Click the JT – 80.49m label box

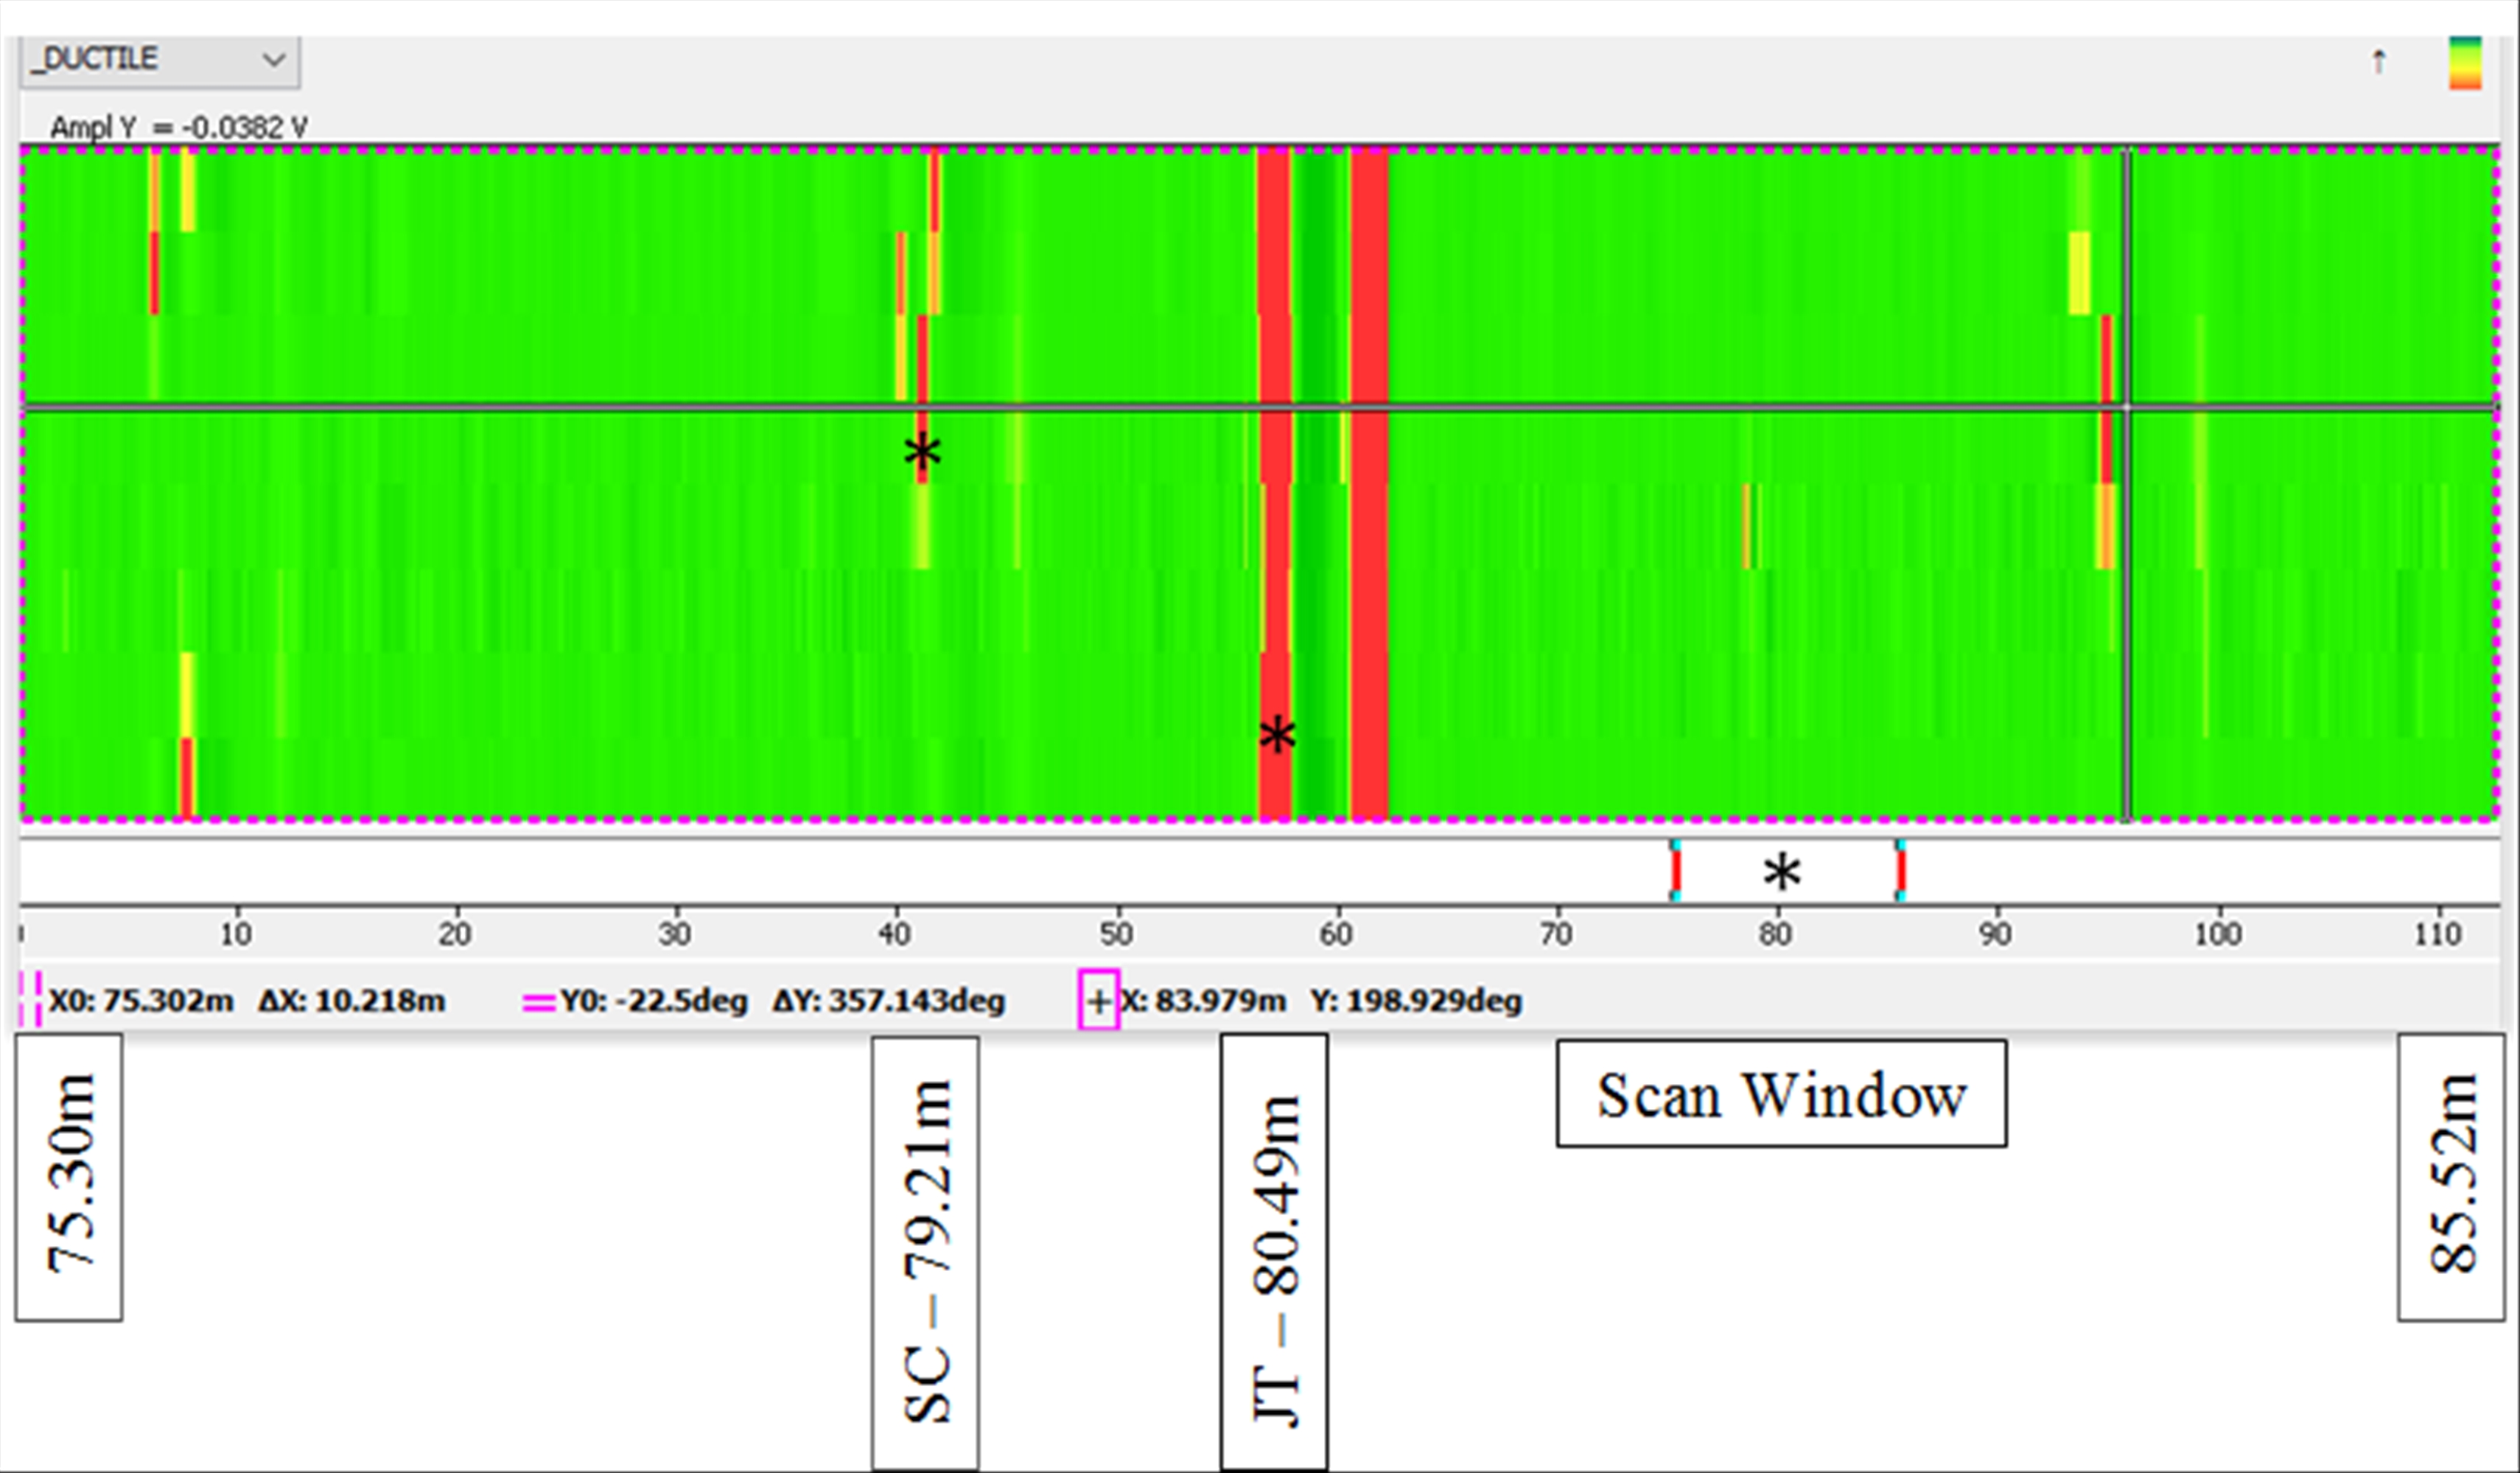coord(1274,1253)
